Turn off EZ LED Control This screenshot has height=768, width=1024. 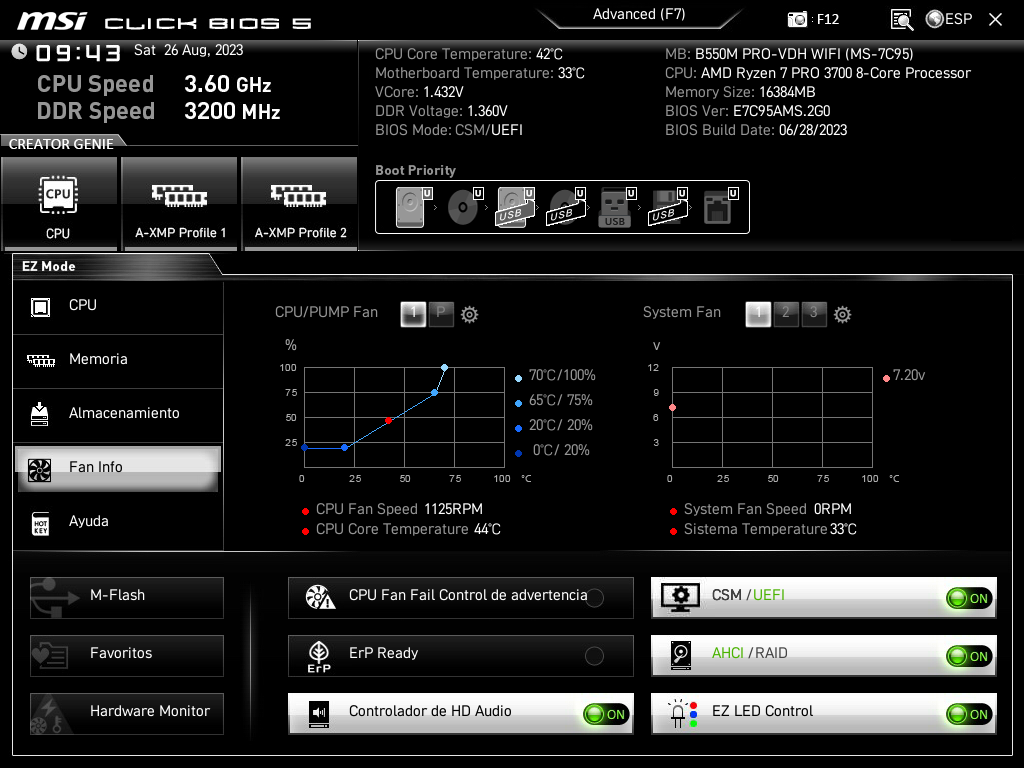click(x=969, y=714)
